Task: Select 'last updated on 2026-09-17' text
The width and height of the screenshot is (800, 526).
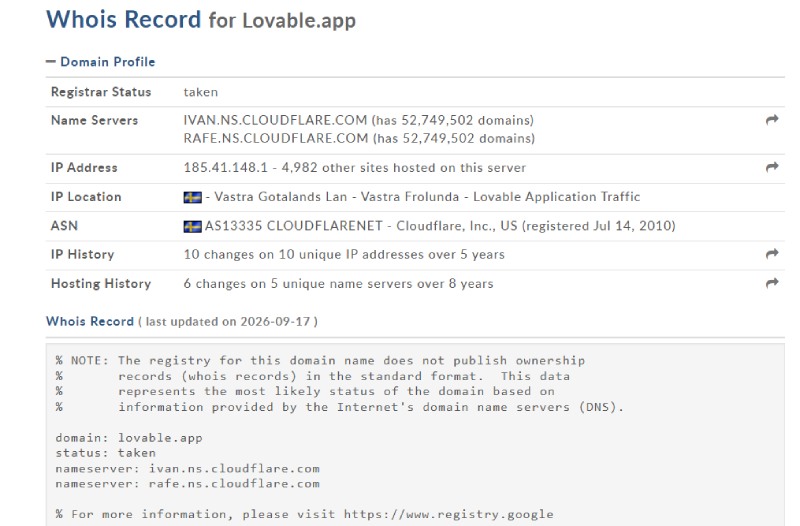Action: (228, 322)
